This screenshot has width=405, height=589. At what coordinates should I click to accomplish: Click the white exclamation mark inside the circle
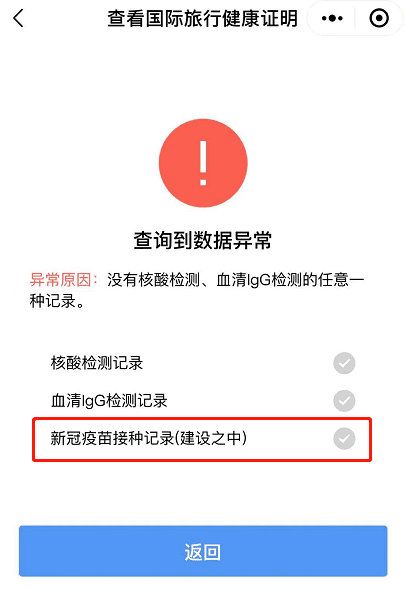pyautogui.click(x=203, y=163)
